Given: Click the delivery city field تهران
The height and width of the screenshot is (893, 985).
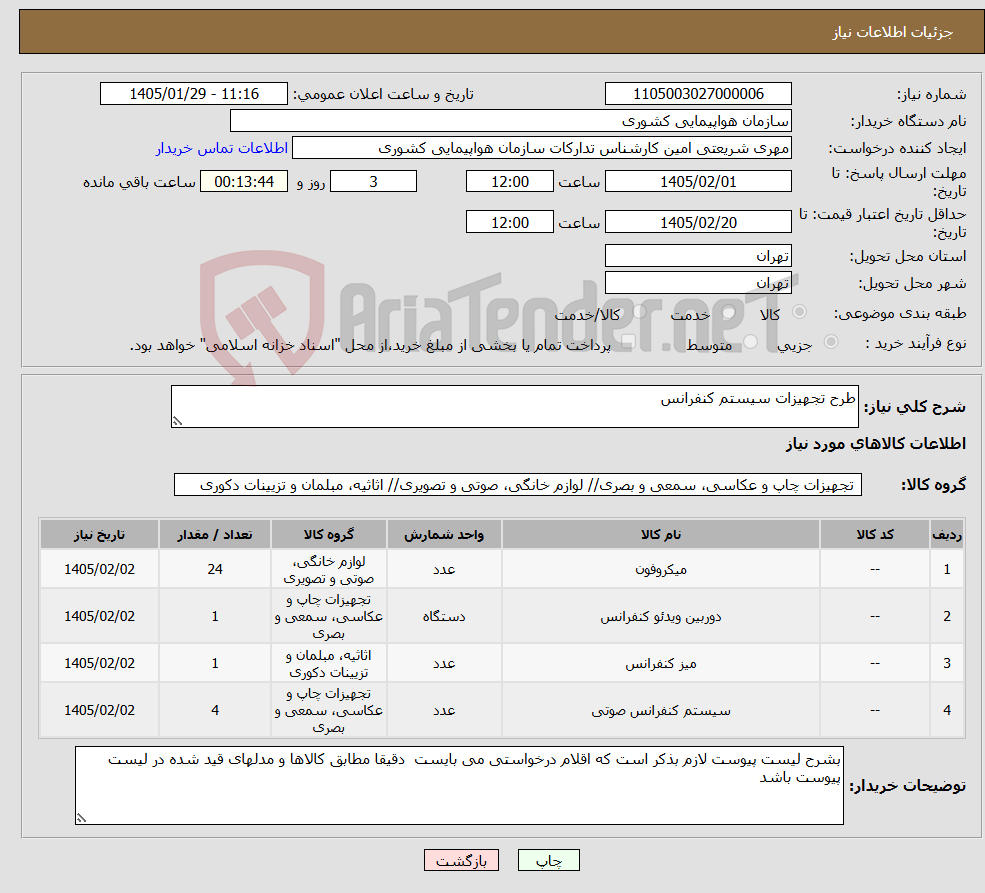Looking at the screenshot, I should pos(698,283).
